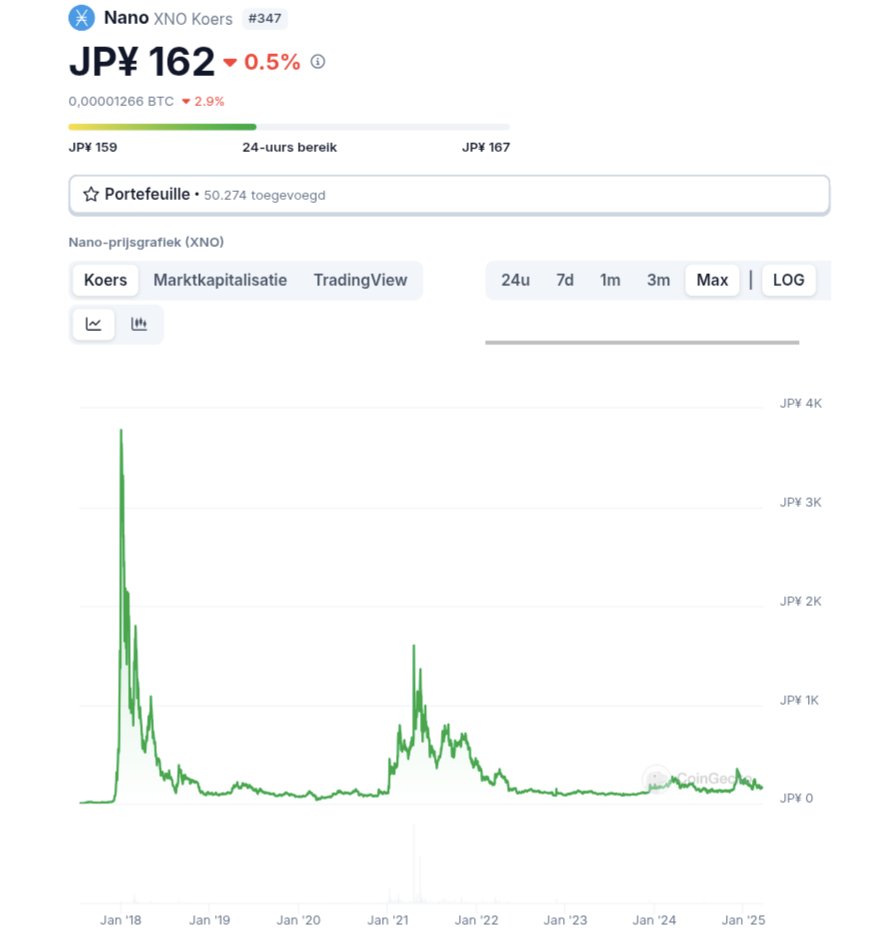
Task: Click the star icon in Portefeuille button
Action: (x=91, y=194)
